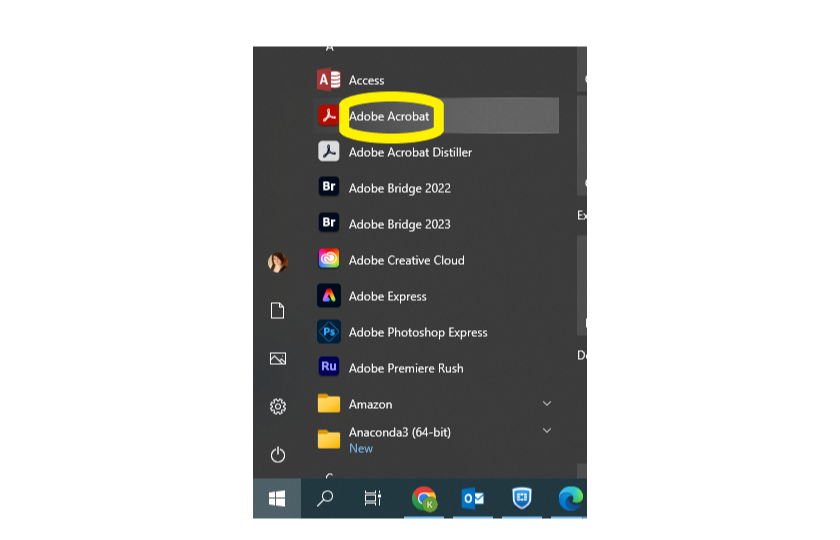Launch the Adobe Creative Cloud icon
This screenshot has width=840, height=540.
pyautogui.click(x=328, y=259)
